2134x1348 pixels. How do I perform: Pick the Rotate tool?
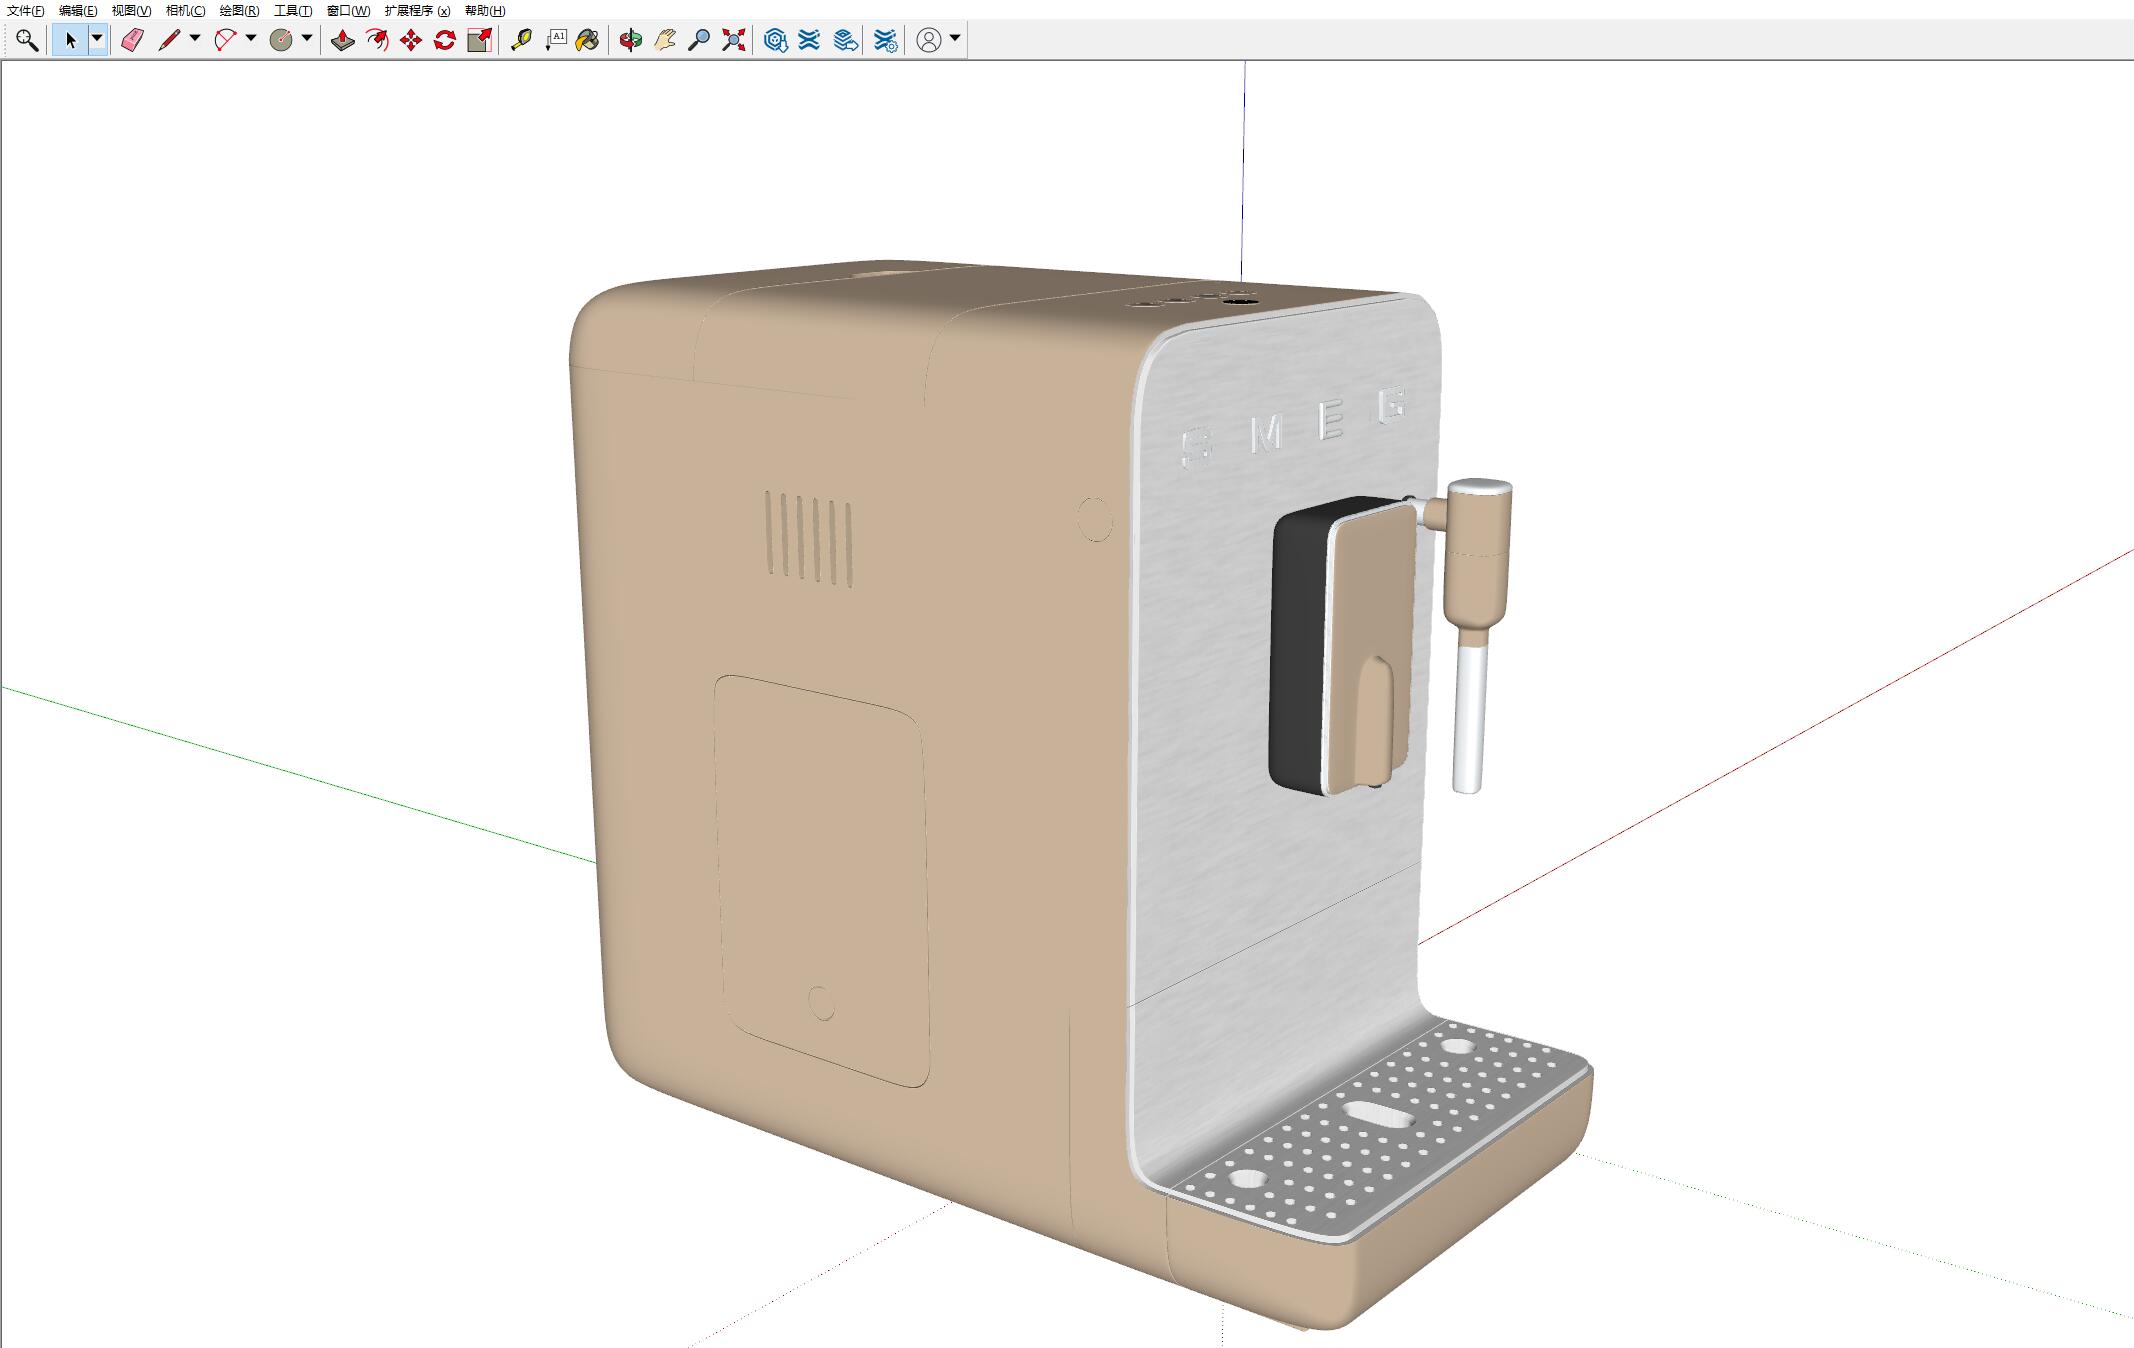coord(445,40)
